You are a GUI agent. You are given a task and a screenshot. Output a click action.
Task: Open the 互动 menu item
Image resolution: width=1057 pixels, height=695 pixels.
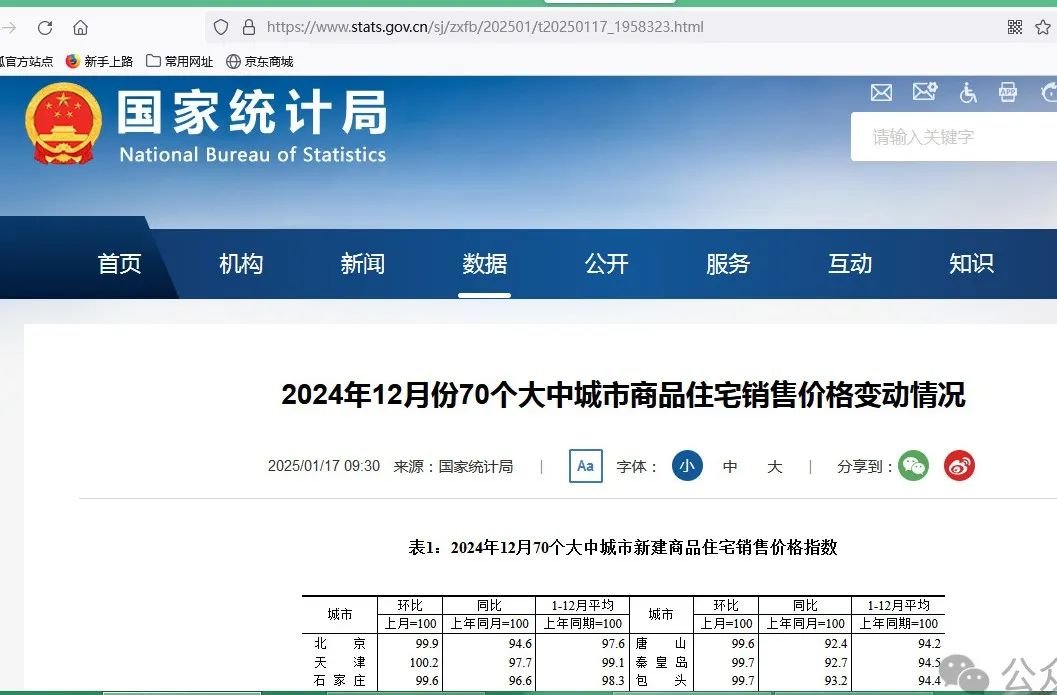tap(848, 263)
